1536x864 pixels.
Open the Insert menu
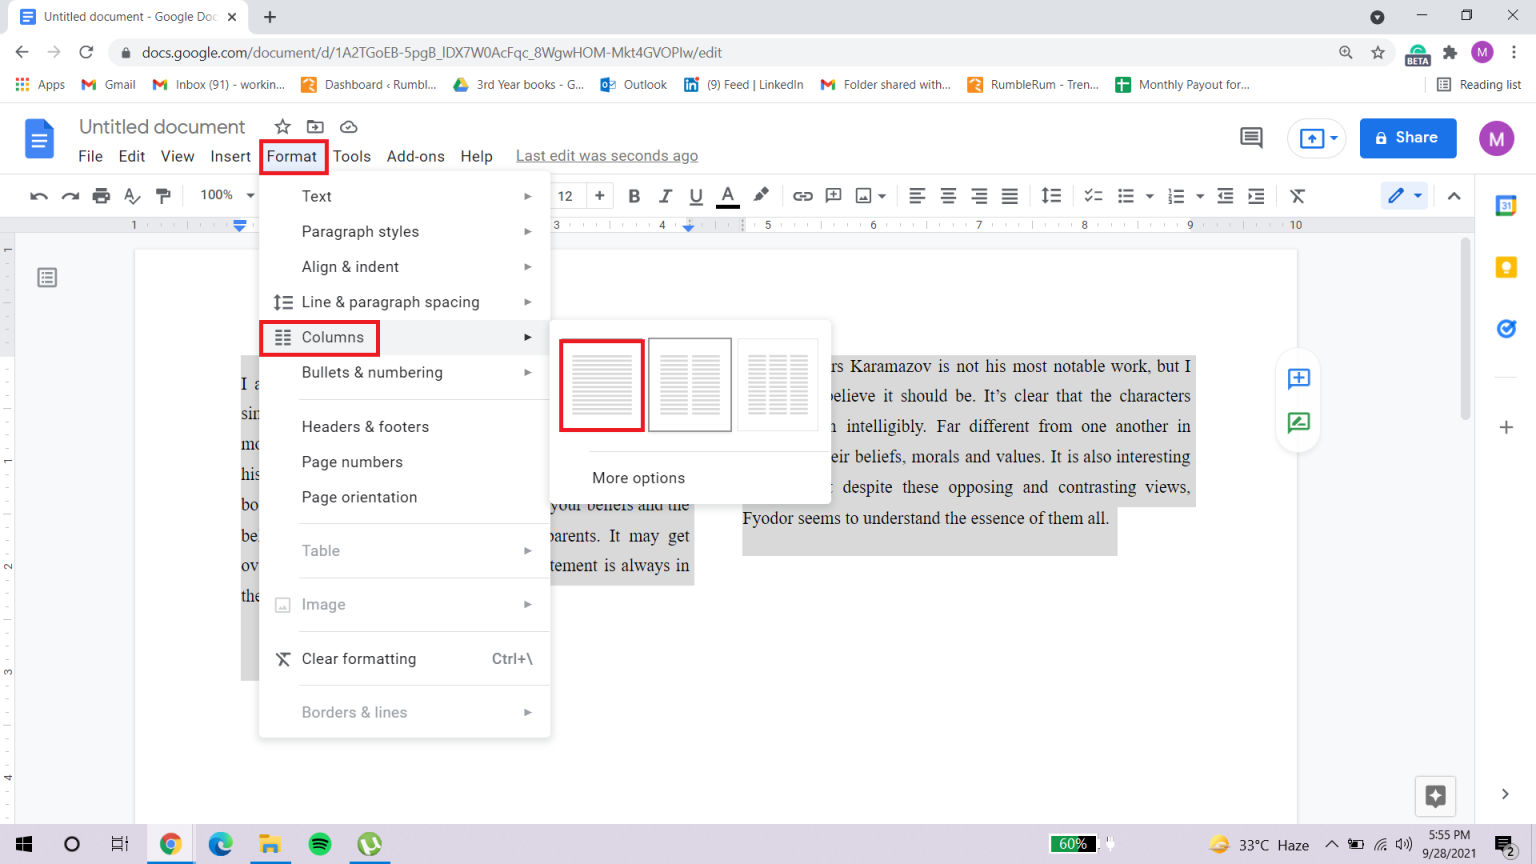(230, 156)
